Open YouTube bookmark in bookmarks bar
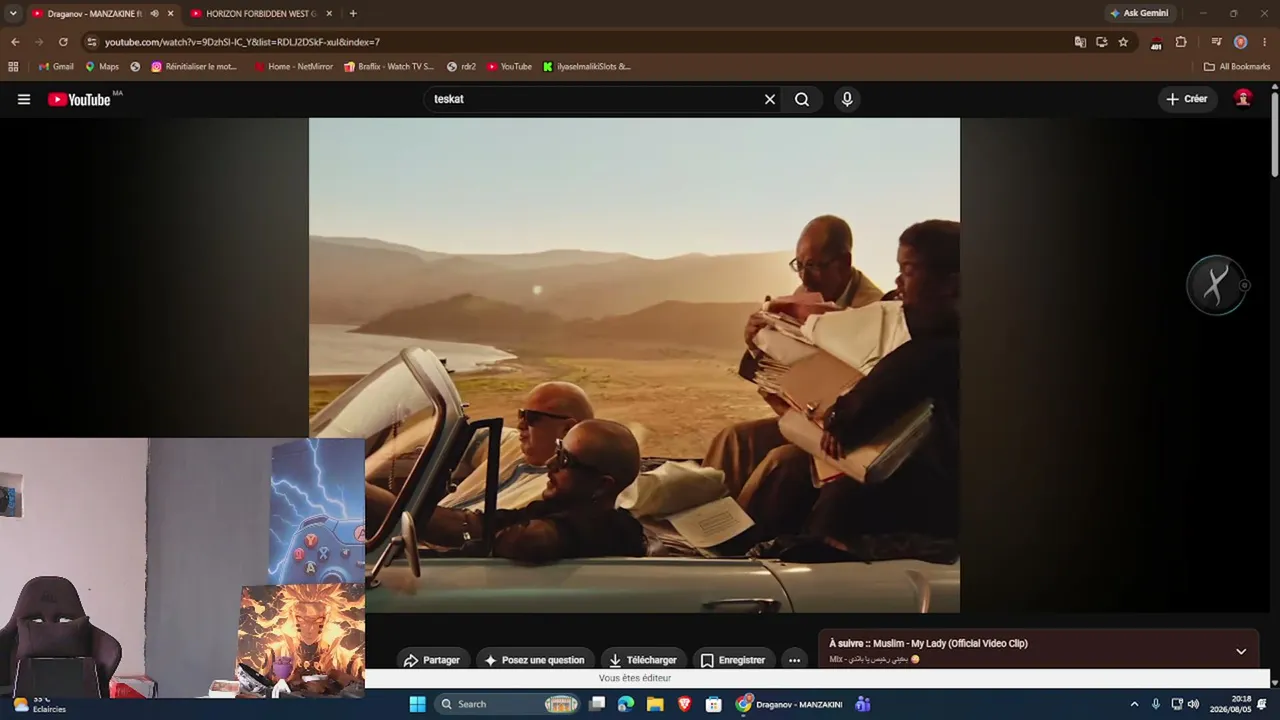This screenshot has height=720, width=1280. click(x=509, y=67)
